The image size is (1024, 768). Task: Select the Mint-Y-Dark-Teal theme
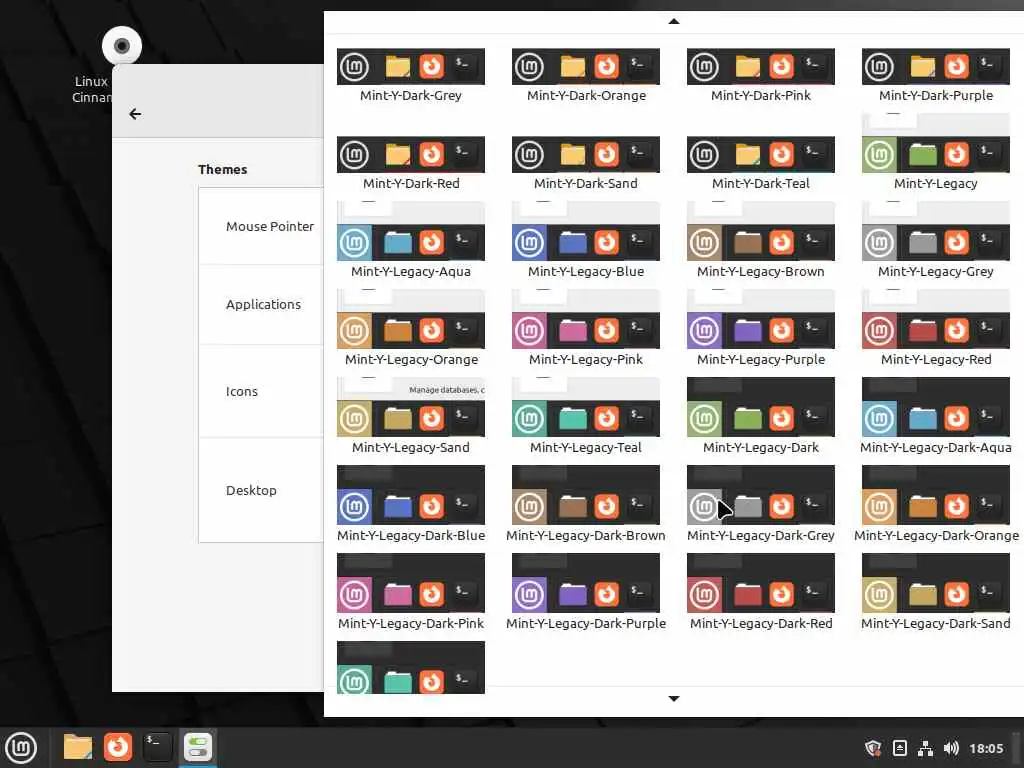(x=761, y=155)
